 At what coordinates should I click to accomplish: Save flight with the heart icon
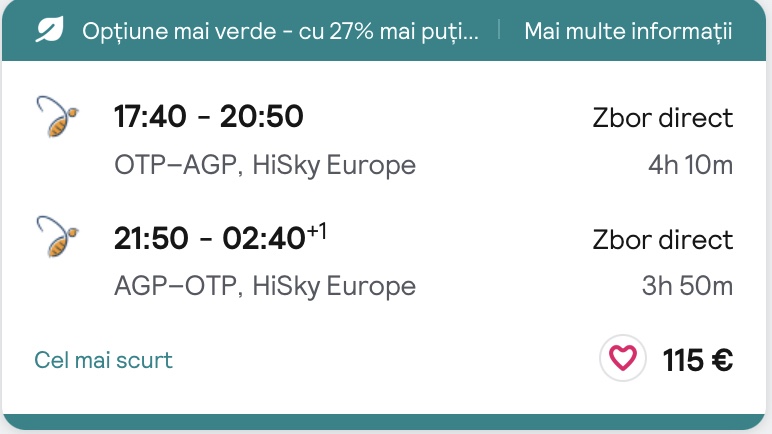(623, 359)
